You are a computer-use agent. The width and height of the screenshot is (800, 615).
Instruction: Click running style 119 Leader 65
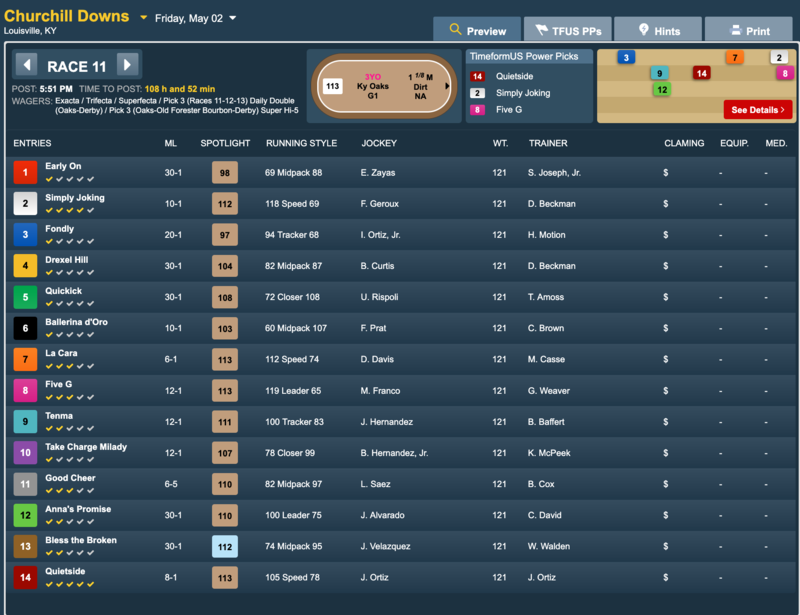pos(293,390)
